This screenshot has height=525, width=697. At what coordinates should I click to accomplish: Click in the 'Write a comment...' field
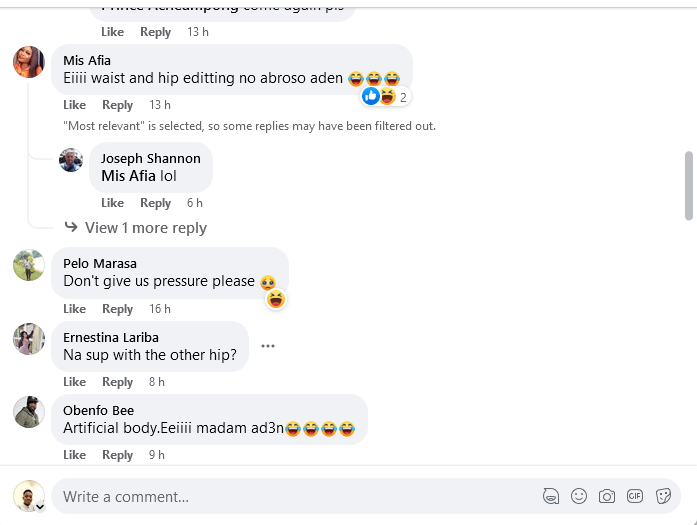290,496
